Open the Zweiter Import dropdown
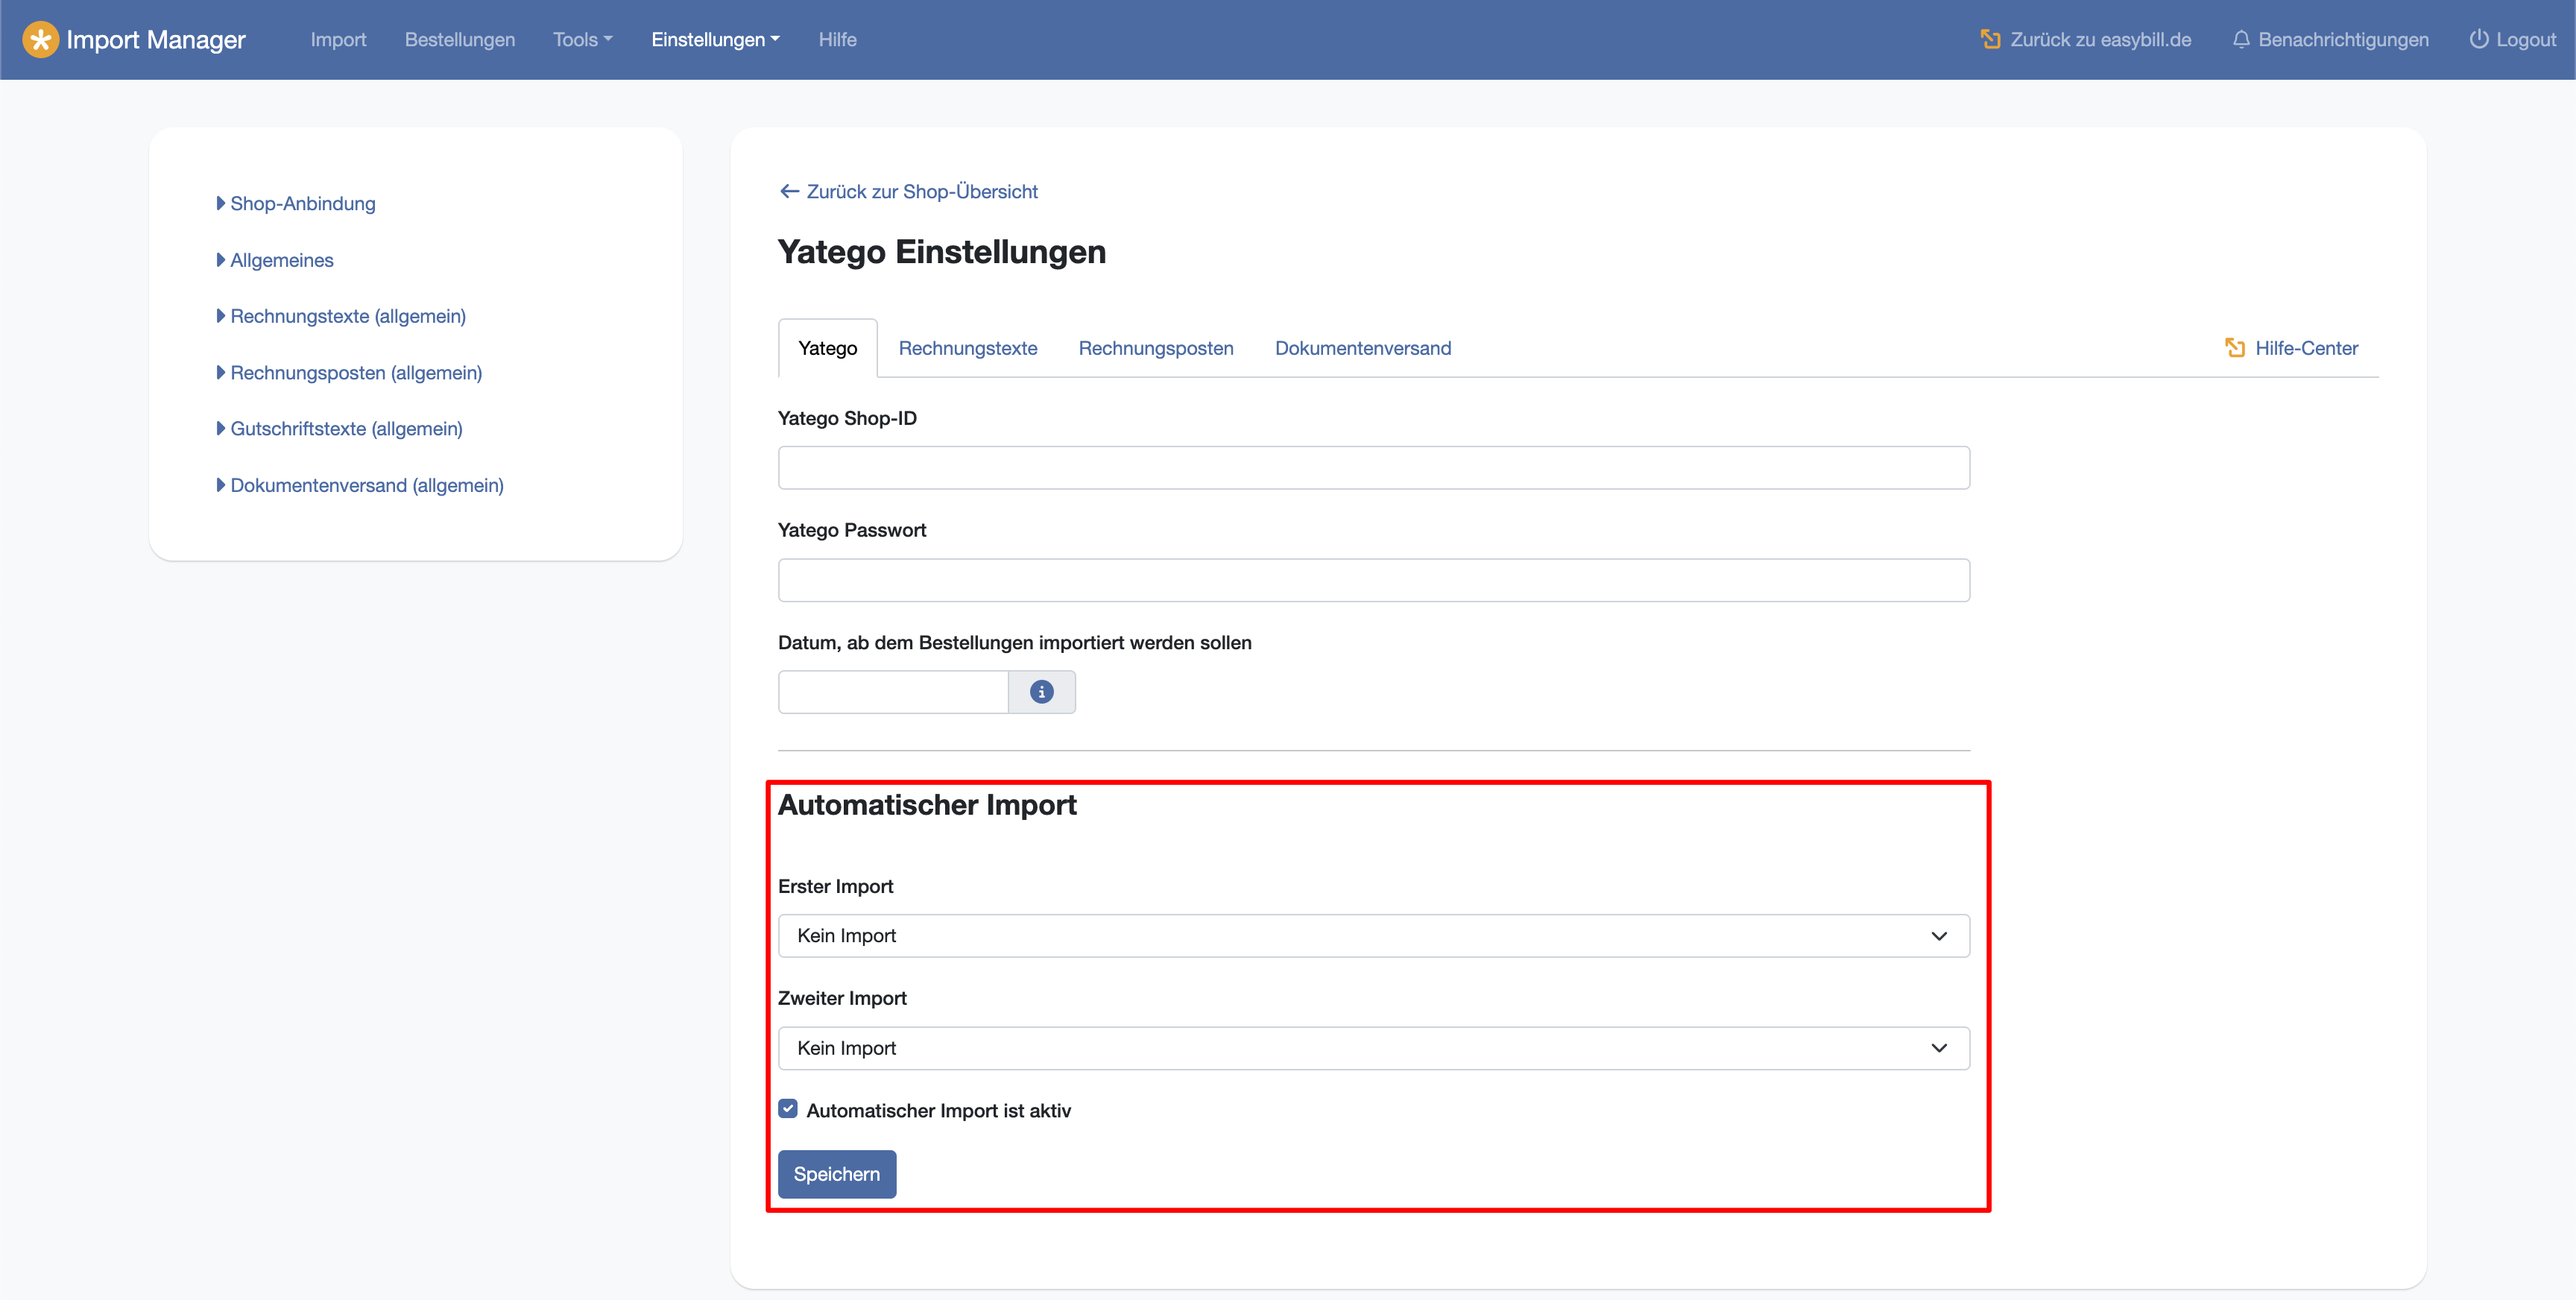This screenshot has height=1300, width=2576. click(x=1373, y=1048)
